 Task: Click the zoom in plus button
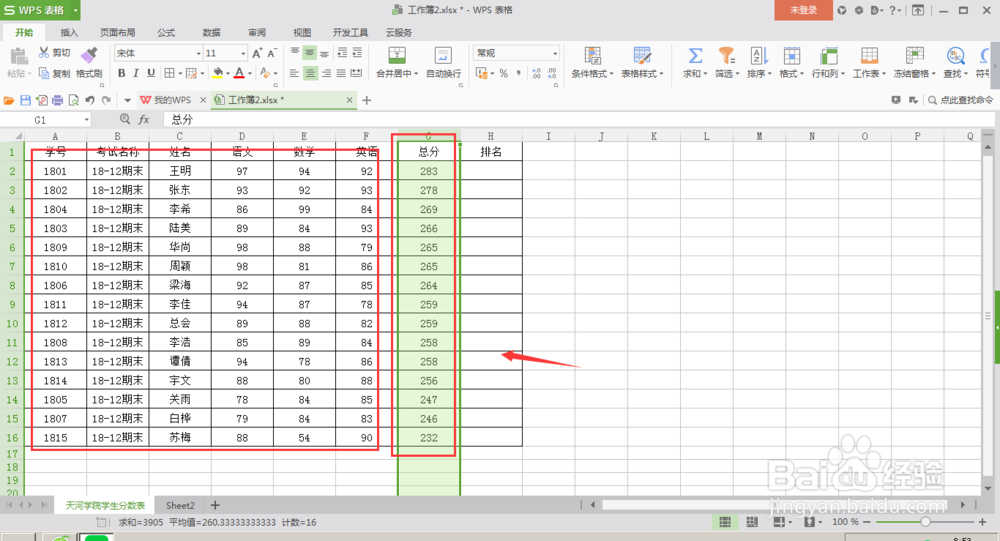coord(982,522)
